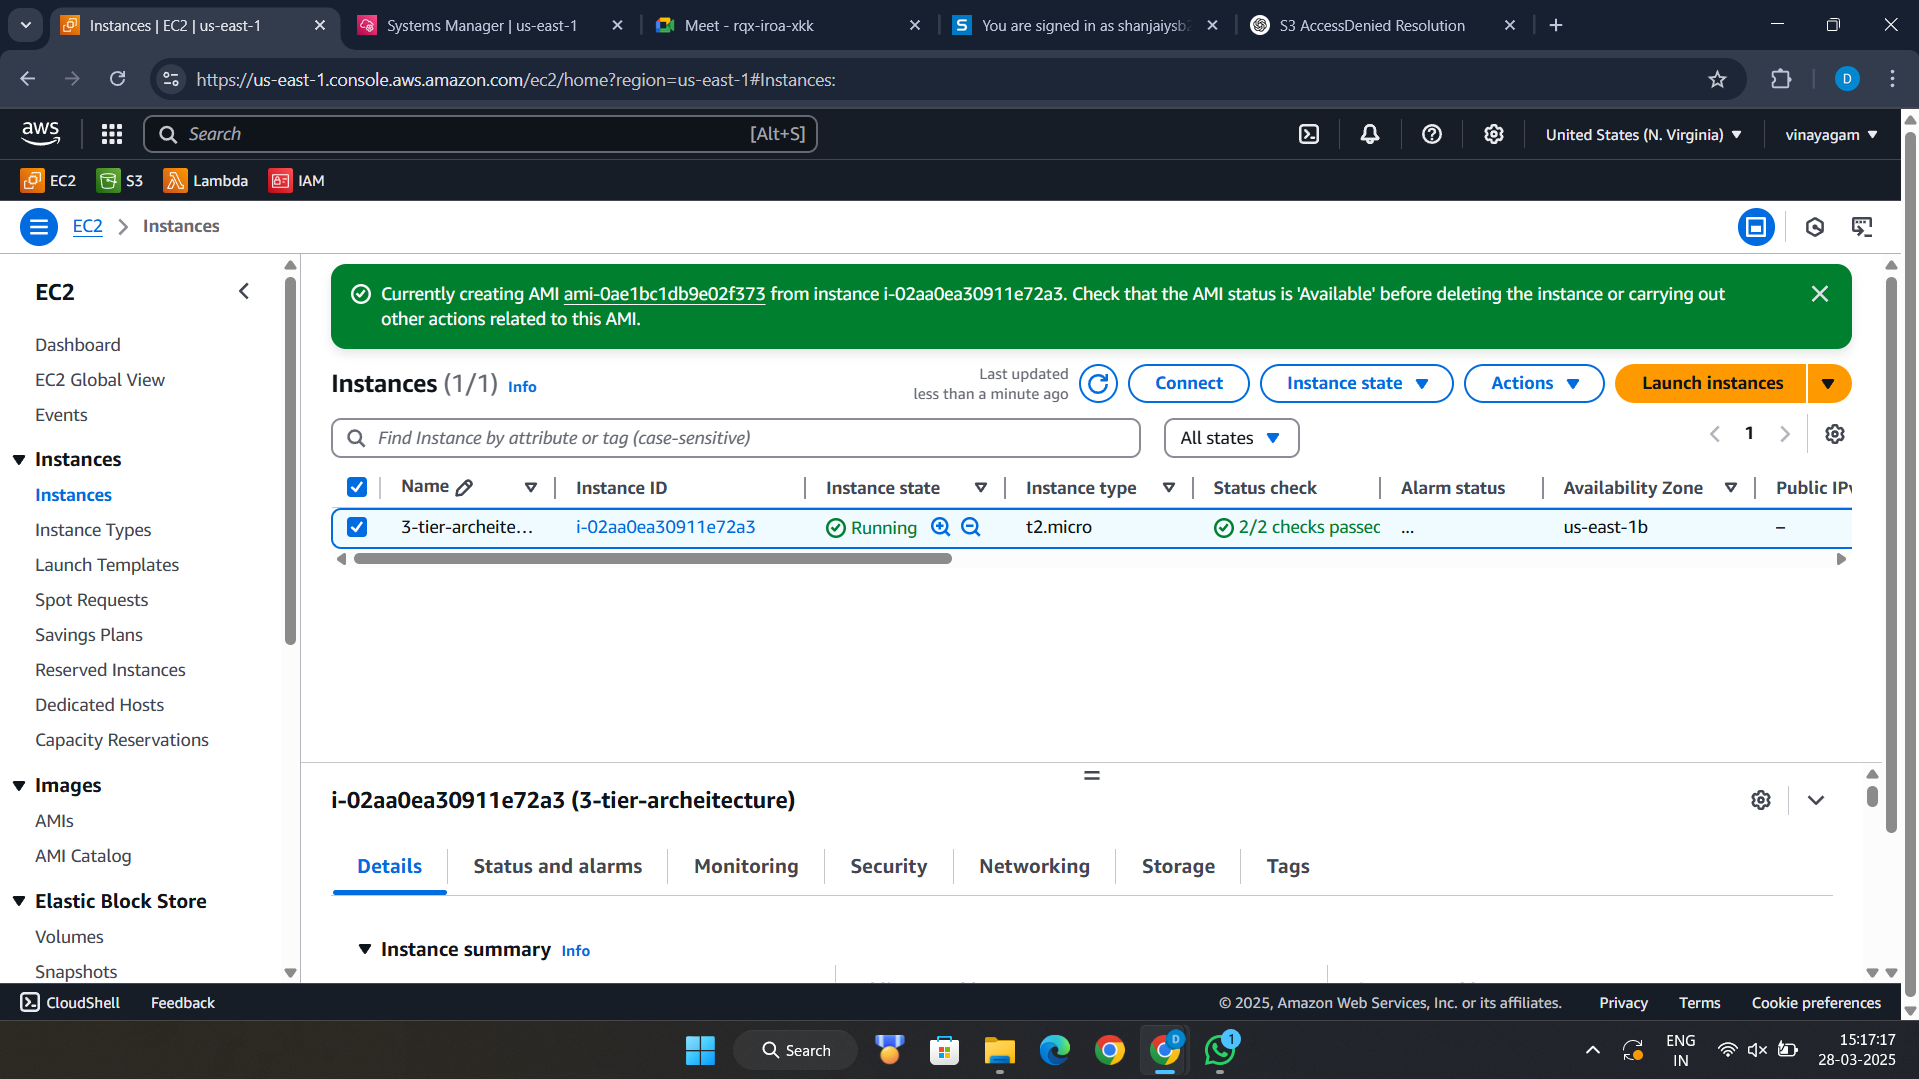Open WhatsApp from the Windows taskbar
Screen dimensions: 1919x1079
[x=1220, y=1050]
